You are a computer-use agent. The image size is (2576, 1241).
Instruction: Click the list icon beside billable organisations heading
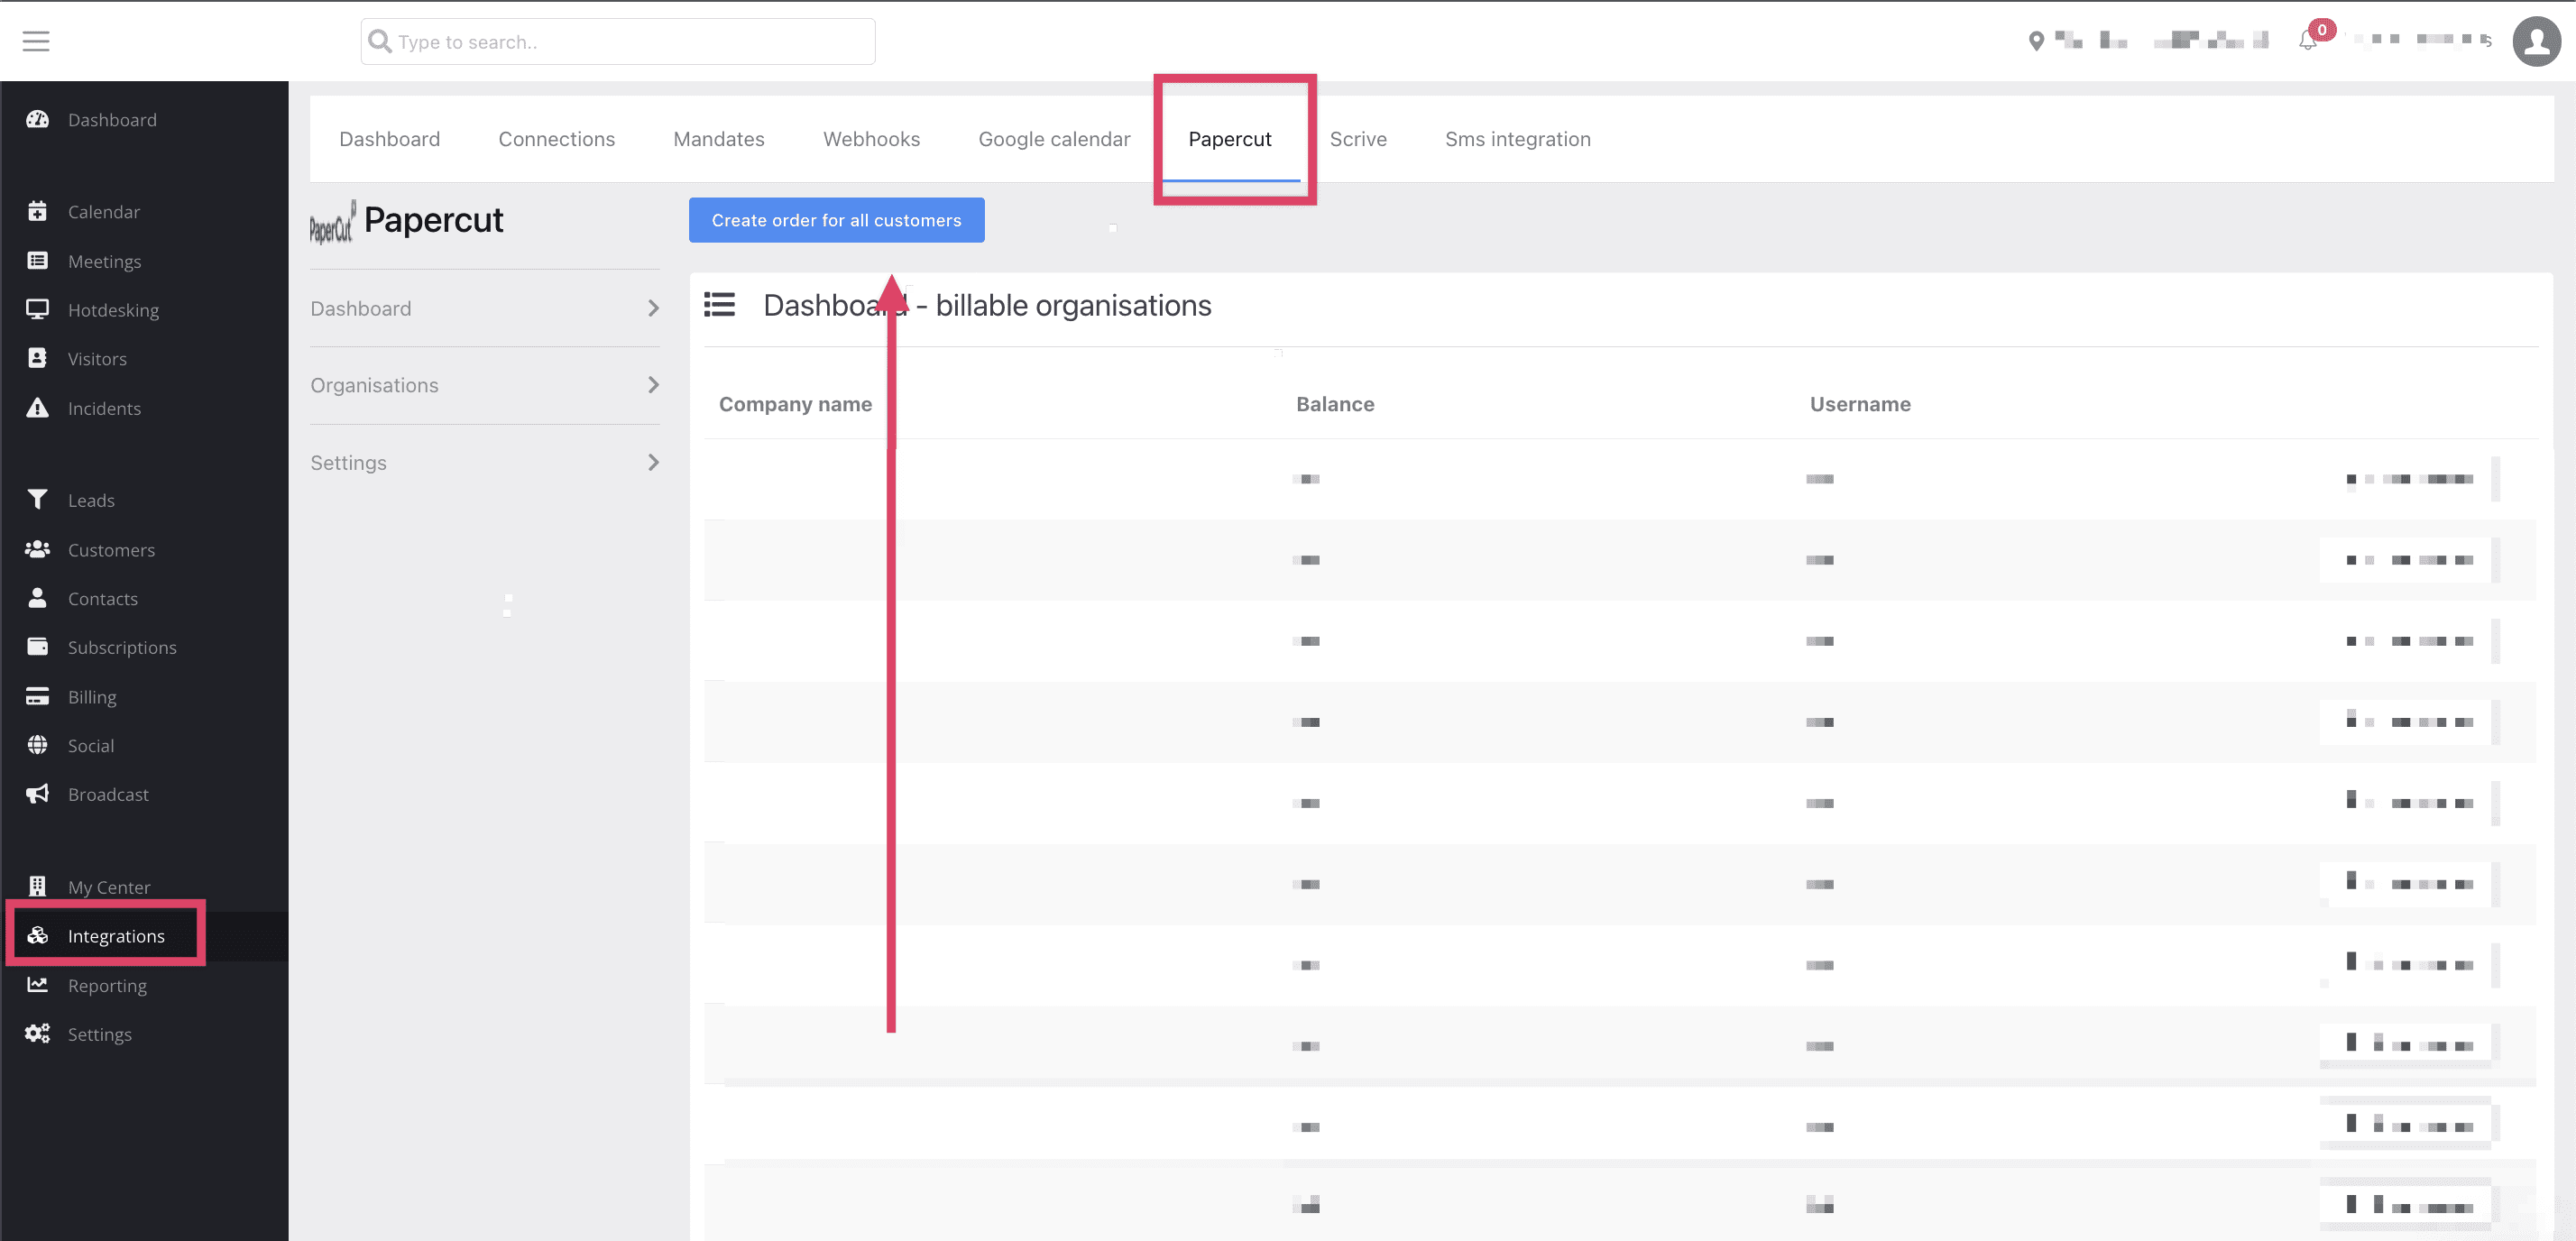(x=719, y=305)
